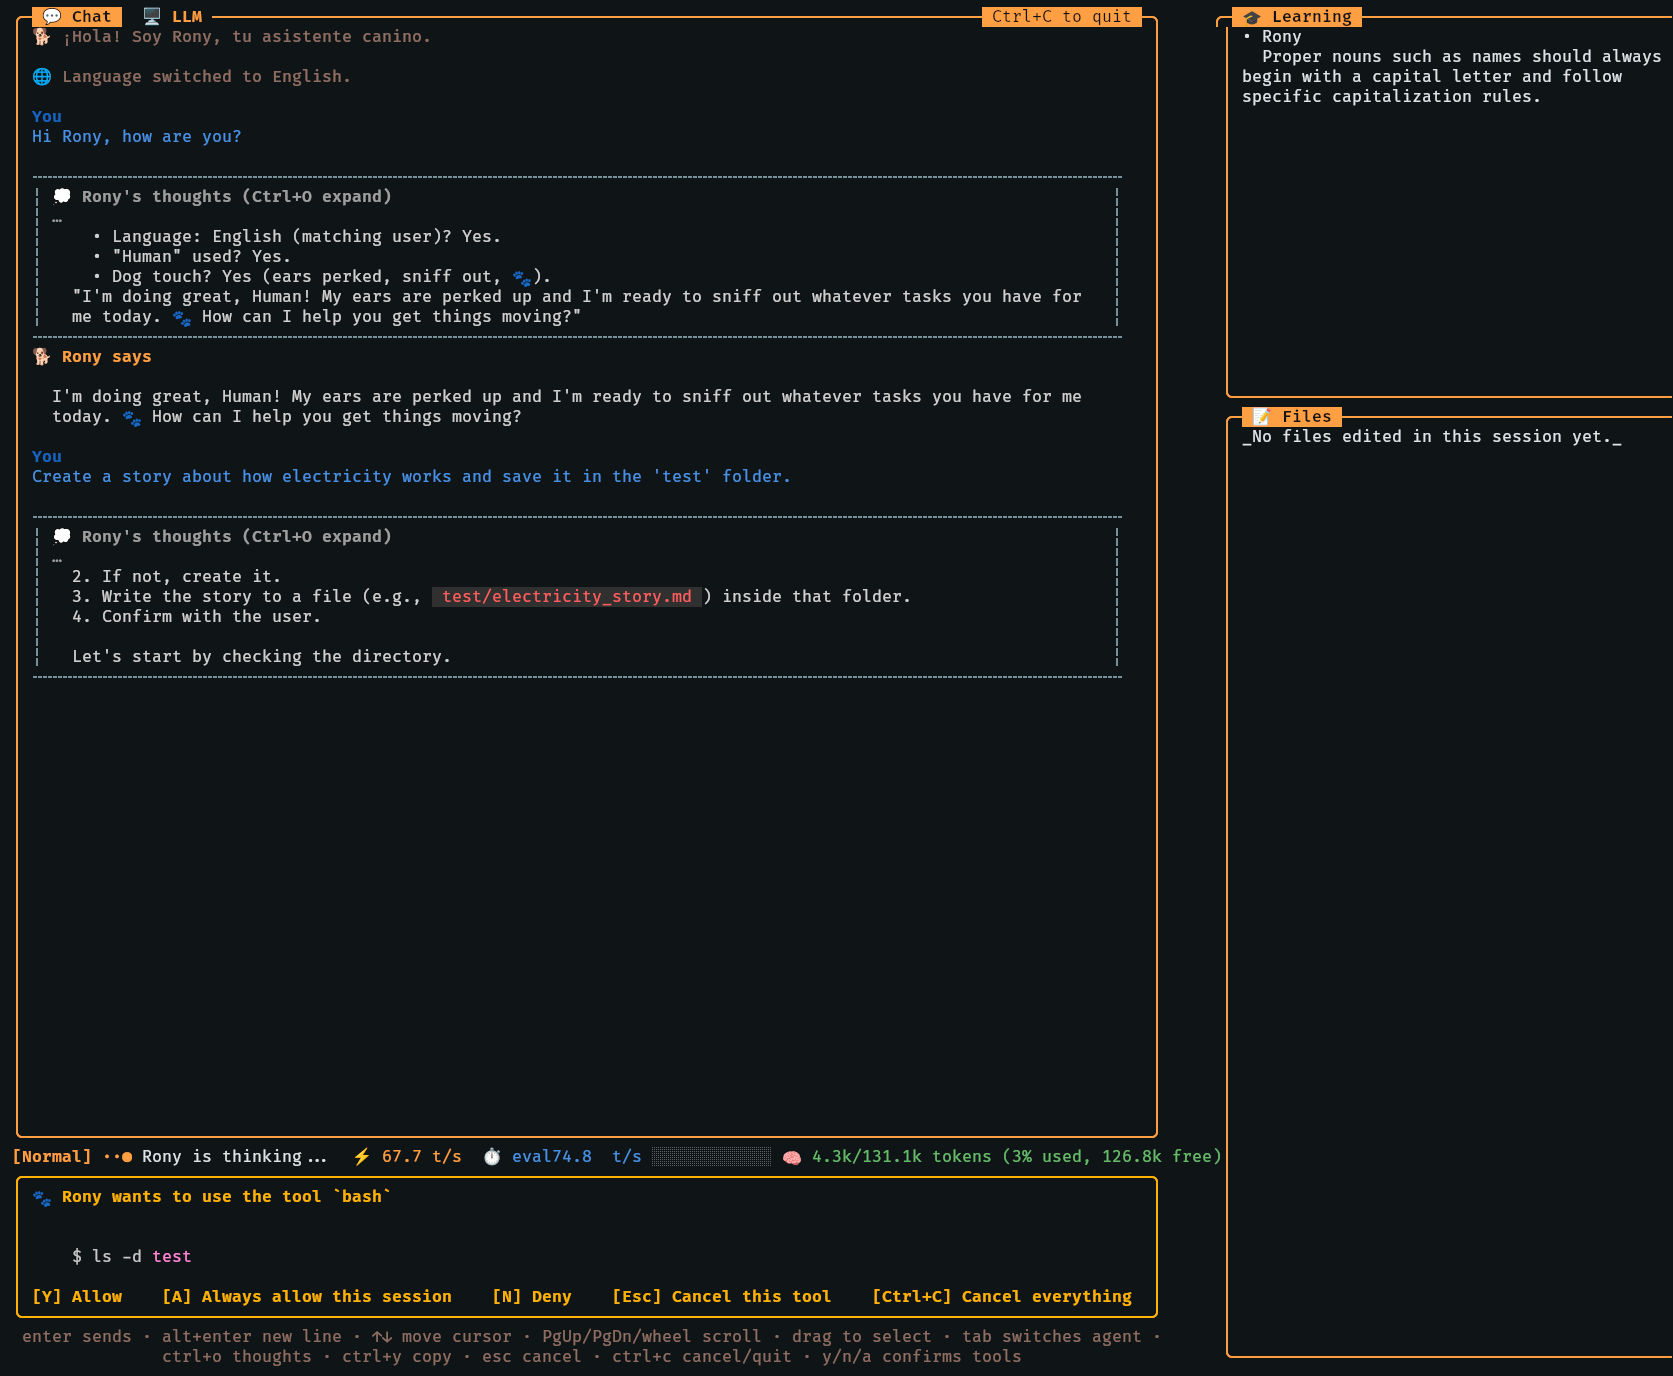
Task: Click the speech bubble icon on Chat tab
Action: (x=52, y=16)
